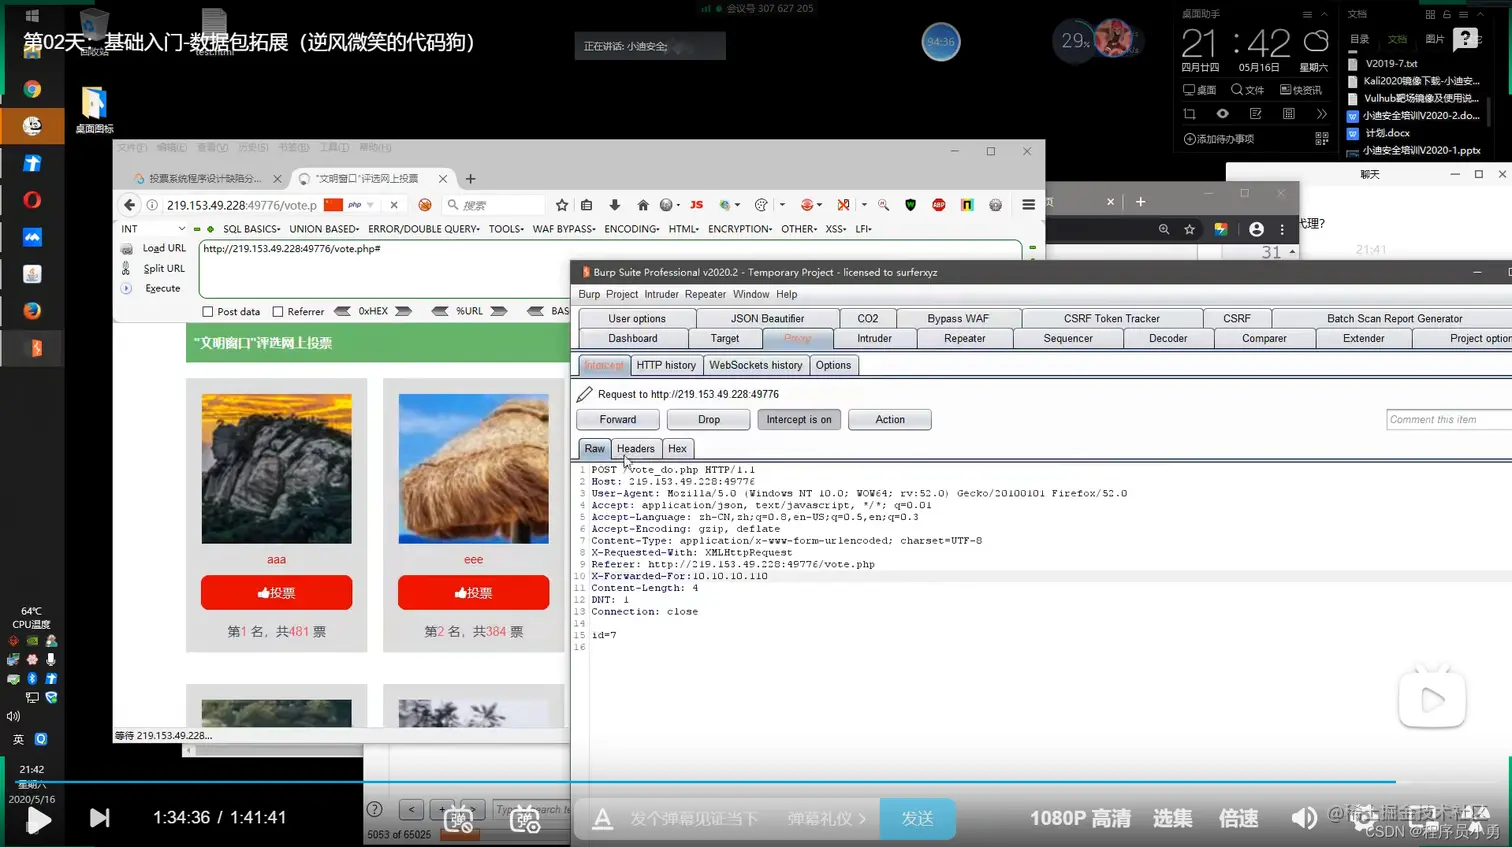Click danmaku text style A icon

tap(602, 819)
